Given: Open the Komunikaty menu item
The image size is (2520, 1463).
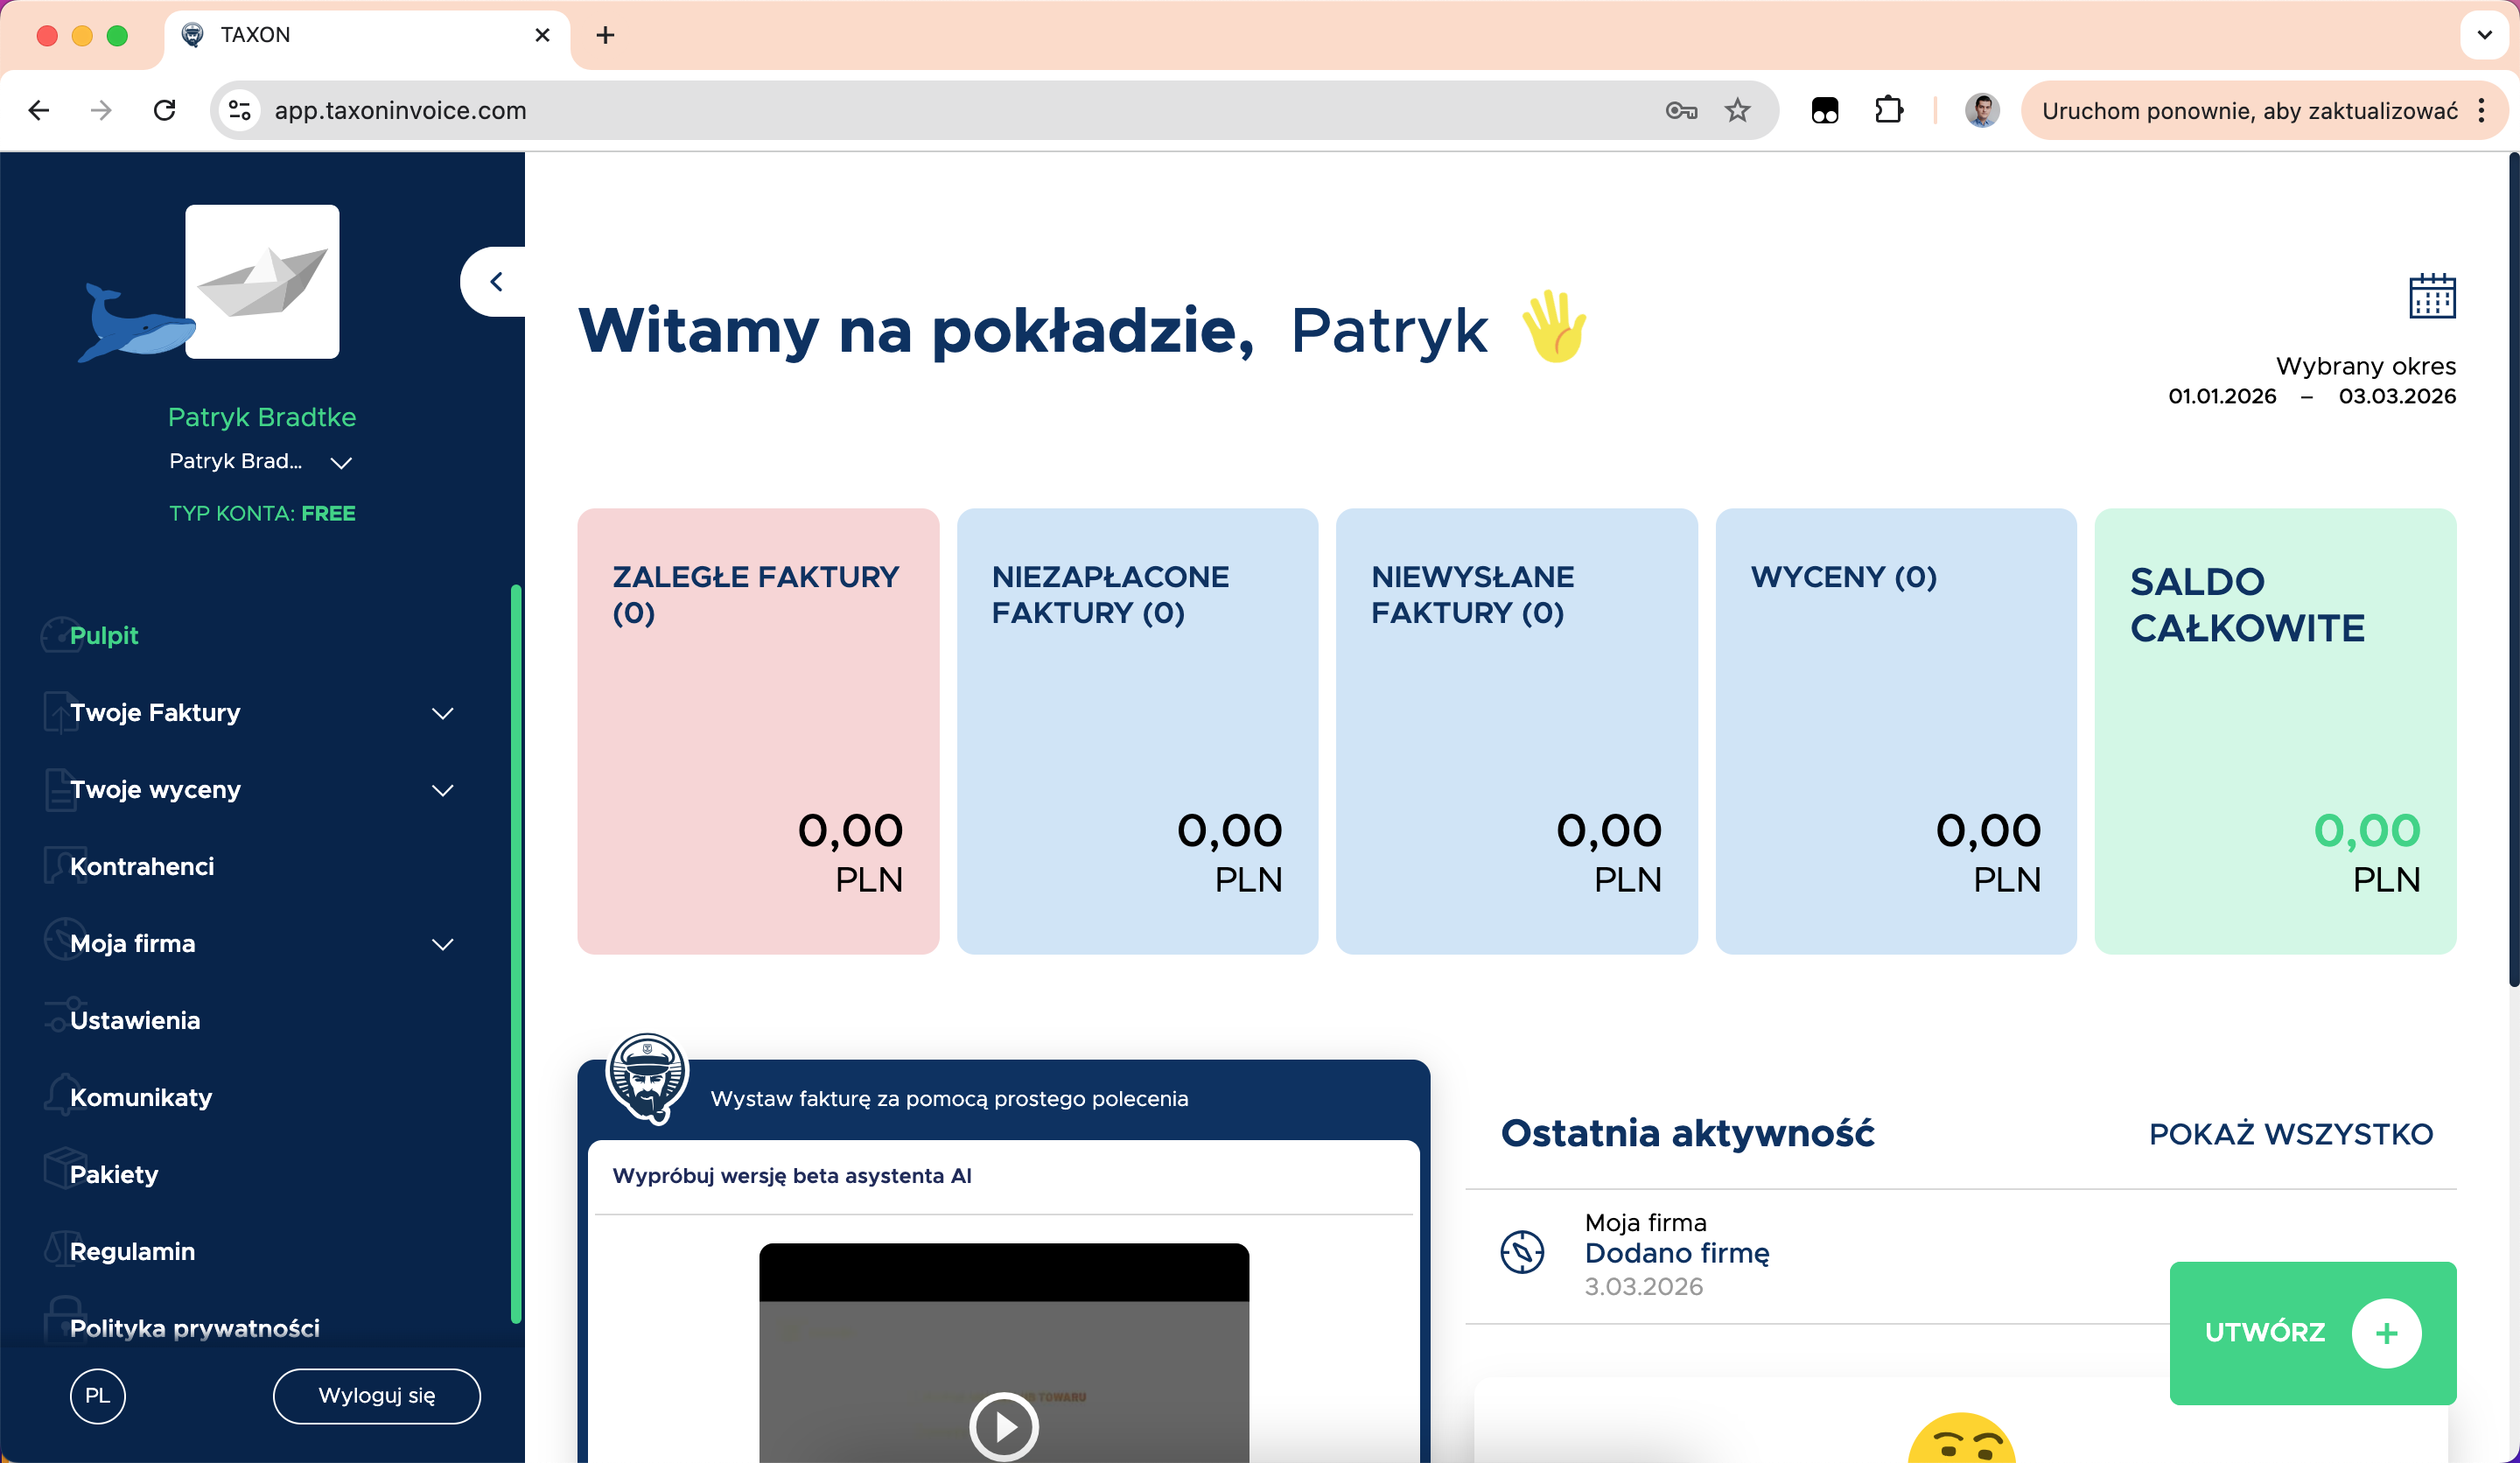Looking at the screenshot, I should point(141,1097).
